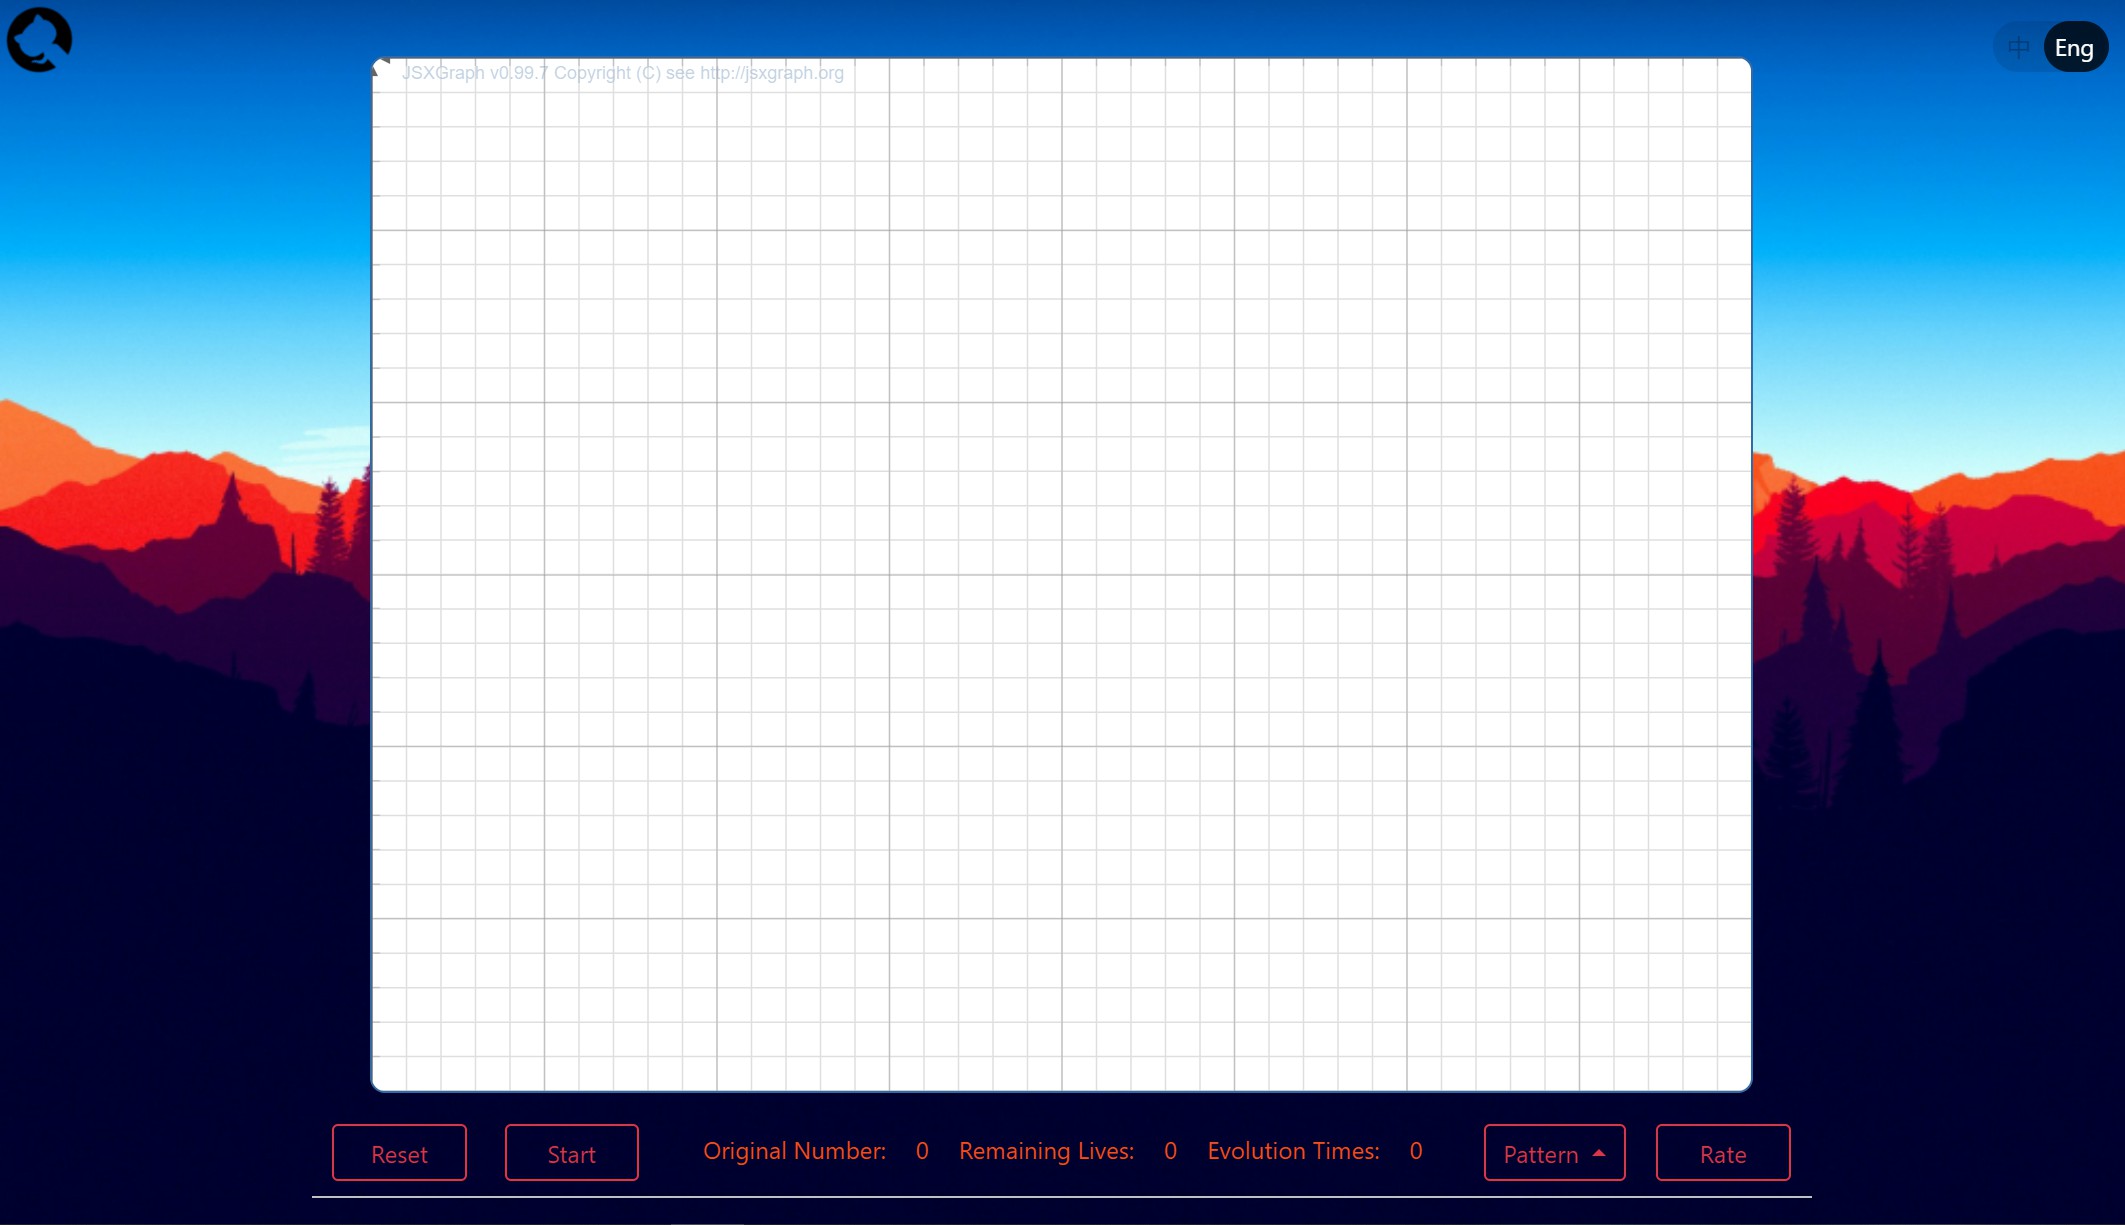Screen dimensions: 2125x1225
Task: Switch language to Chinese (中)
Action: (2019, 47)
